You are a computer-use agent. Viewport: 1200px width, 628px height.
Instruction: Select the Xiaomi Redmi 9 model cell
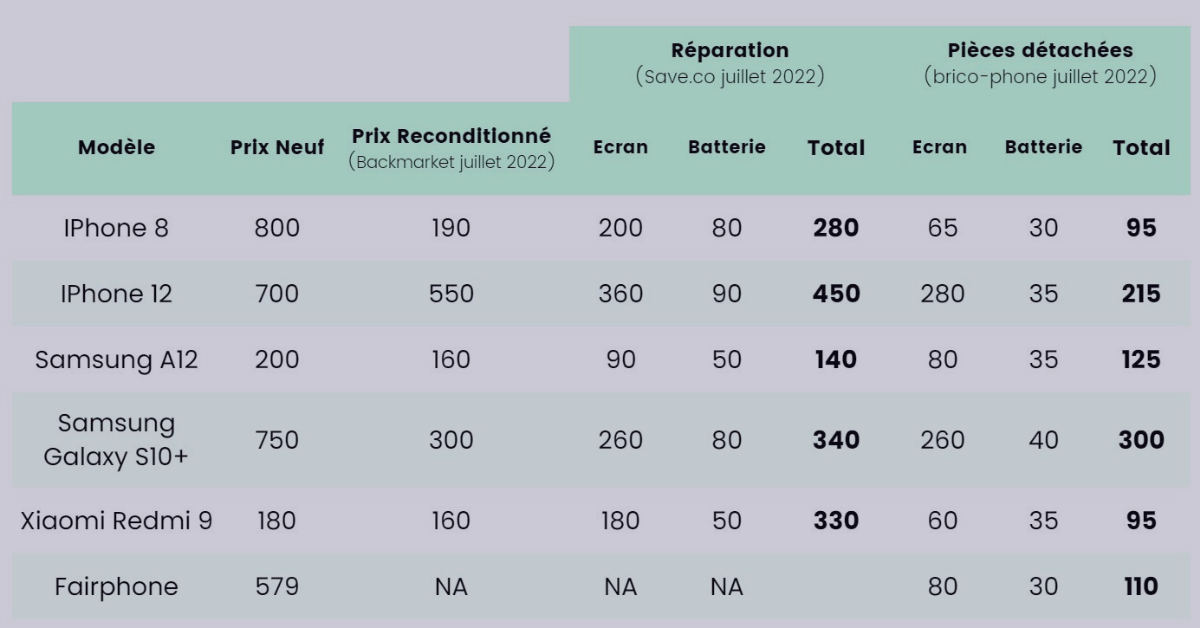116,520
